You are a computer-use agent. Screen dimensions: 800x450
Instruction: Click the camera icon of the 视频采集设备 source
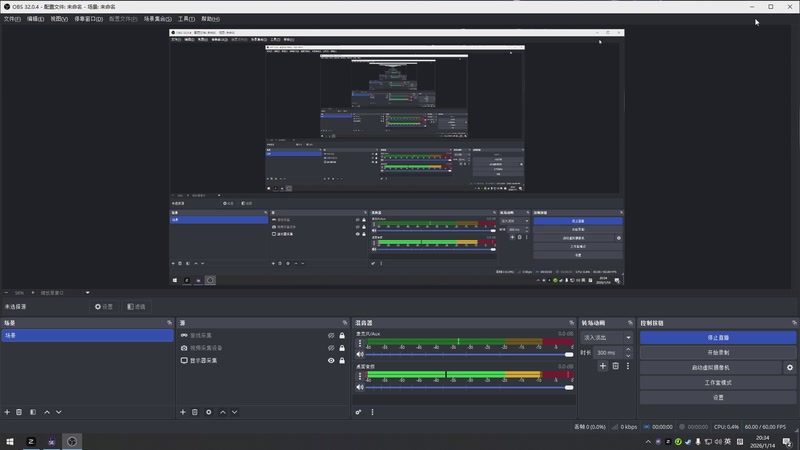pyautogui.click(x=184, y=348)
